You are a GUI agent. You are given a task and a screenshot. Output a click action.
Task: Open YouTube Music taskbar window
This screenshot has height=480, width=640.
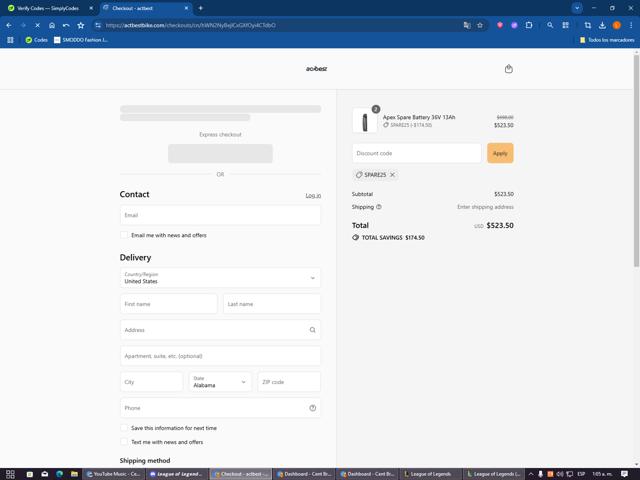[x=113, y=474]
